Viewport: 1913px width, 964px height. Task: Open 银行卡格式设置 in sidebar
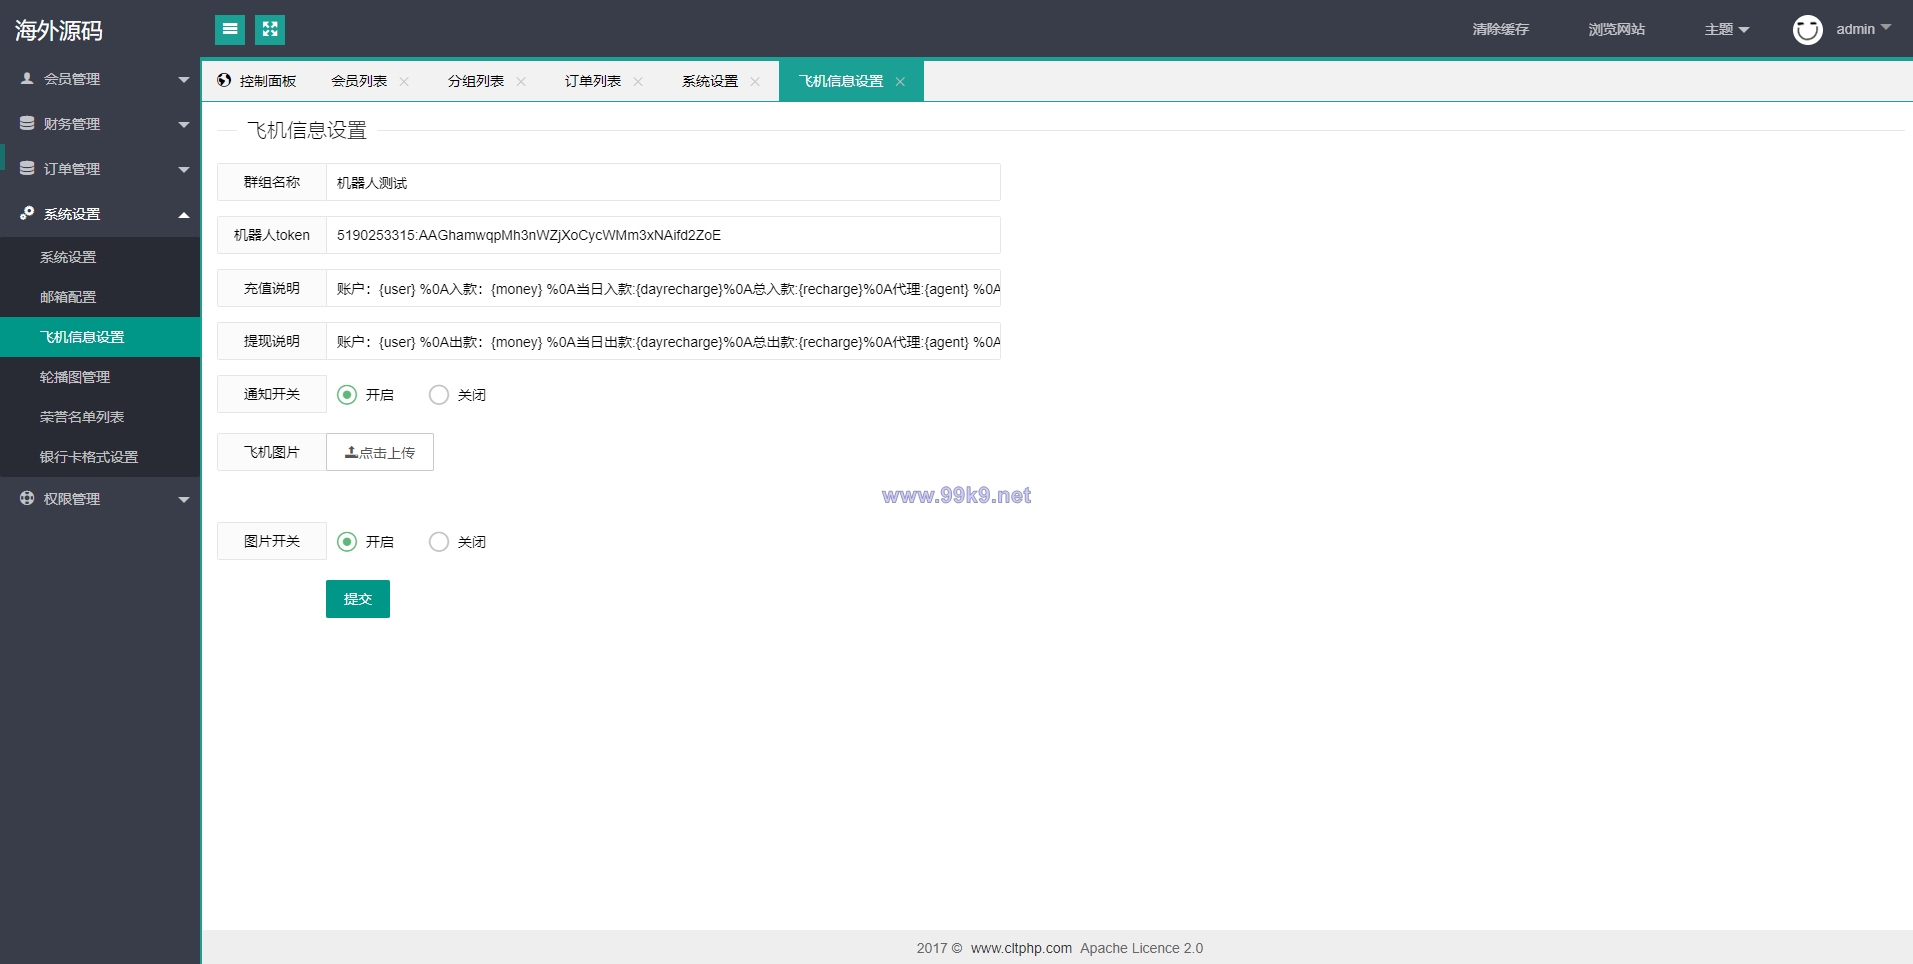click(x=100, y=457)
